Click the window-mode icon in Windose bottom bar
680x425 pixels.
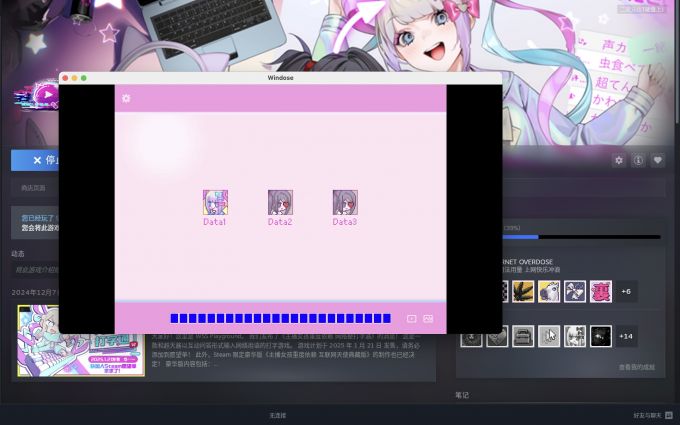coord(412,319)
